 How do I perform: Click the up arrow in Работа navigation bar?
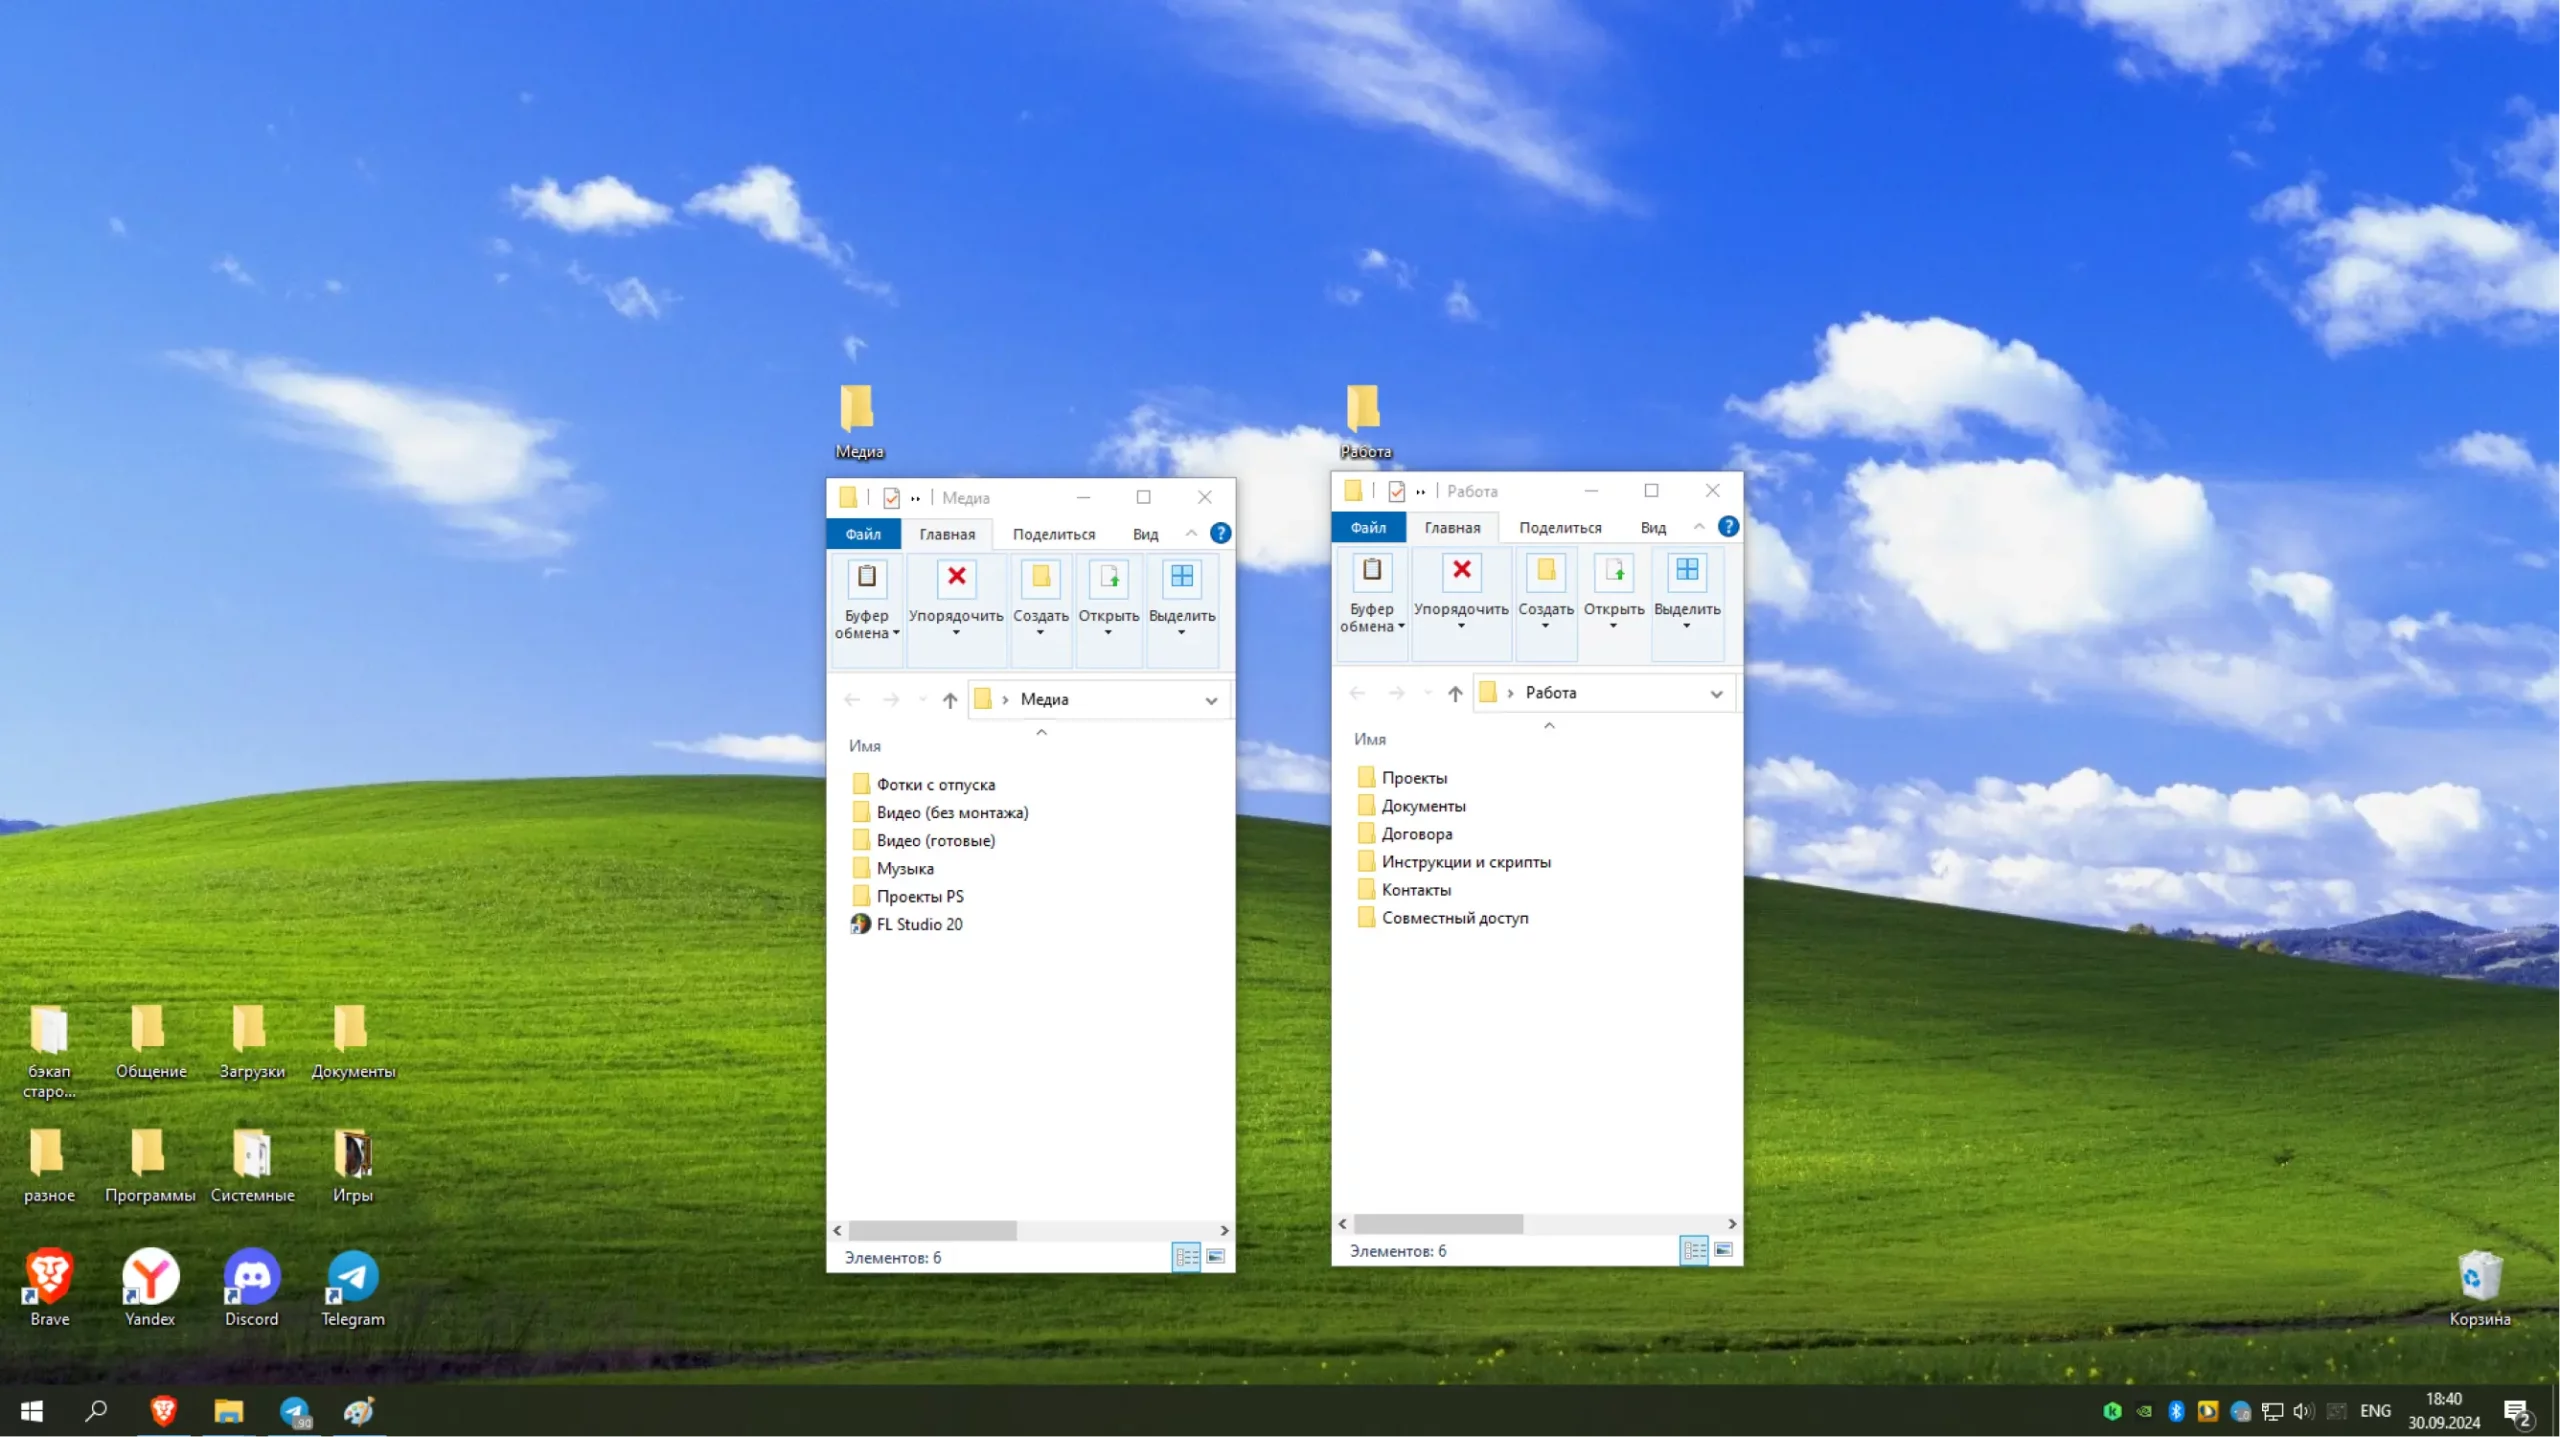tap(1455, 693)
